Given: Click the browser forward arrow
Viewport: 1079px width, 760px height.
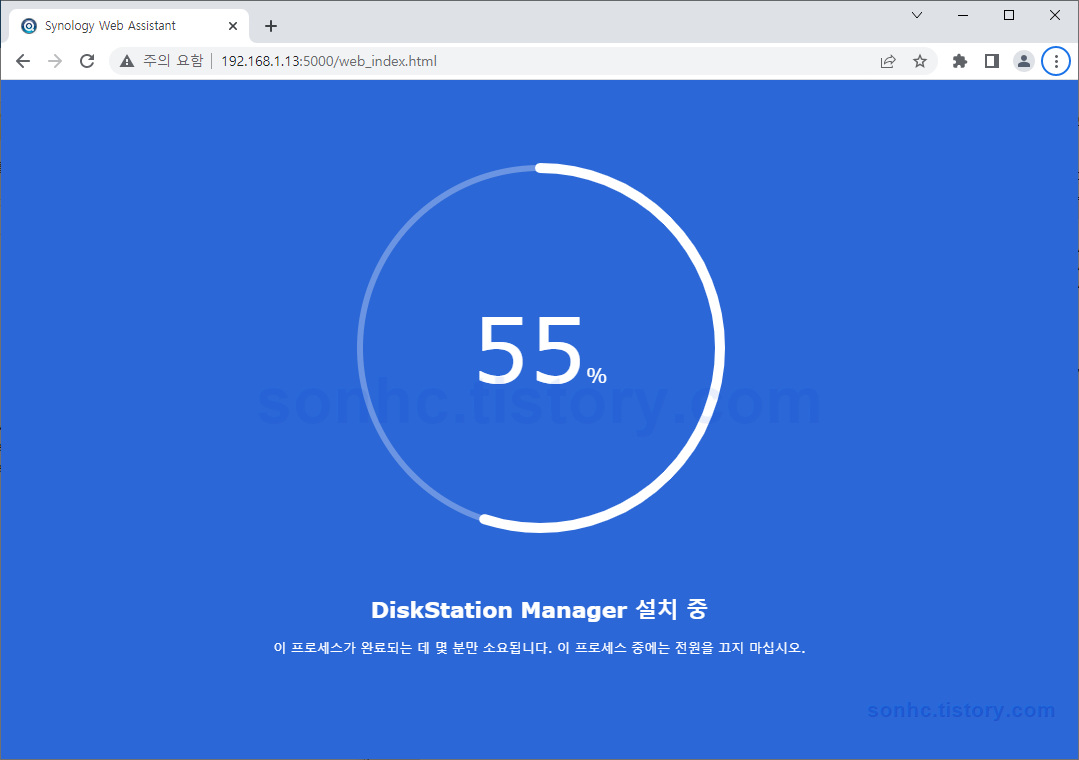Looking at the screenshot, I should [55, 61].
